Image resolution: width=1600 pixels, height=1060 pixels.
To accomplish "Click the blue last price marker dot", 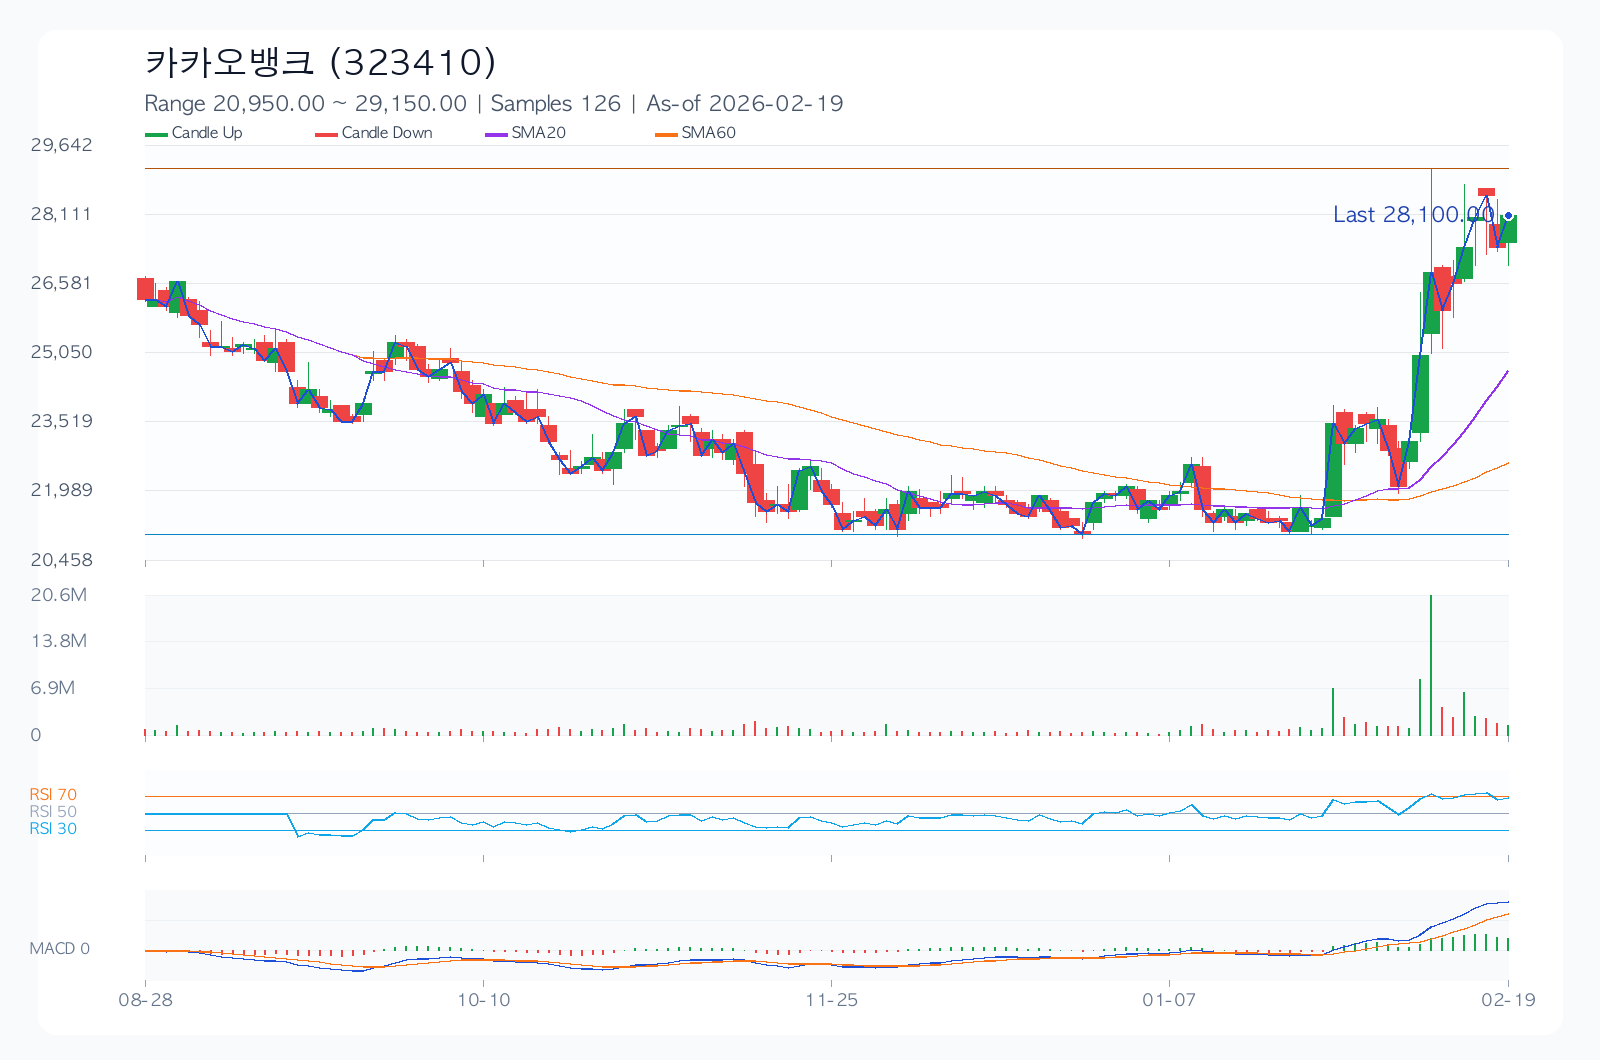I will (1508, 215).
